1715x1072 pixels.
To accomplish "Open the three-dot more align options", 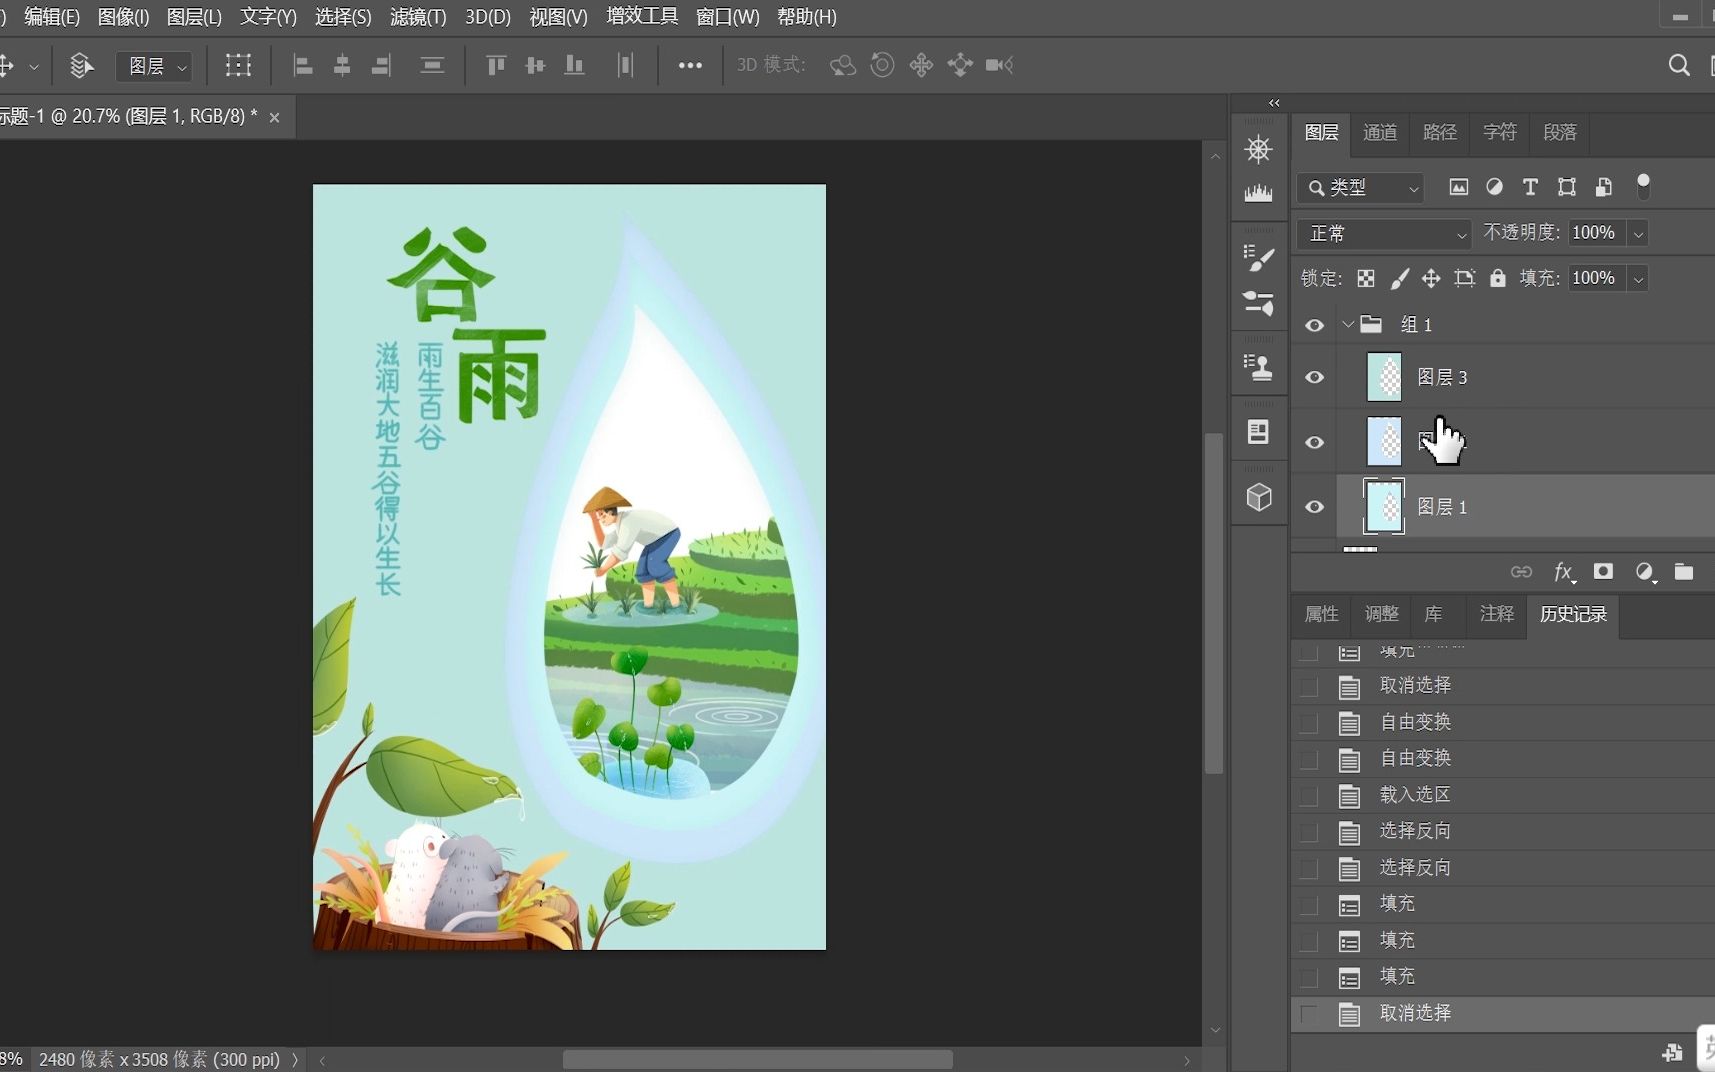I will click(x=690, y=66).
